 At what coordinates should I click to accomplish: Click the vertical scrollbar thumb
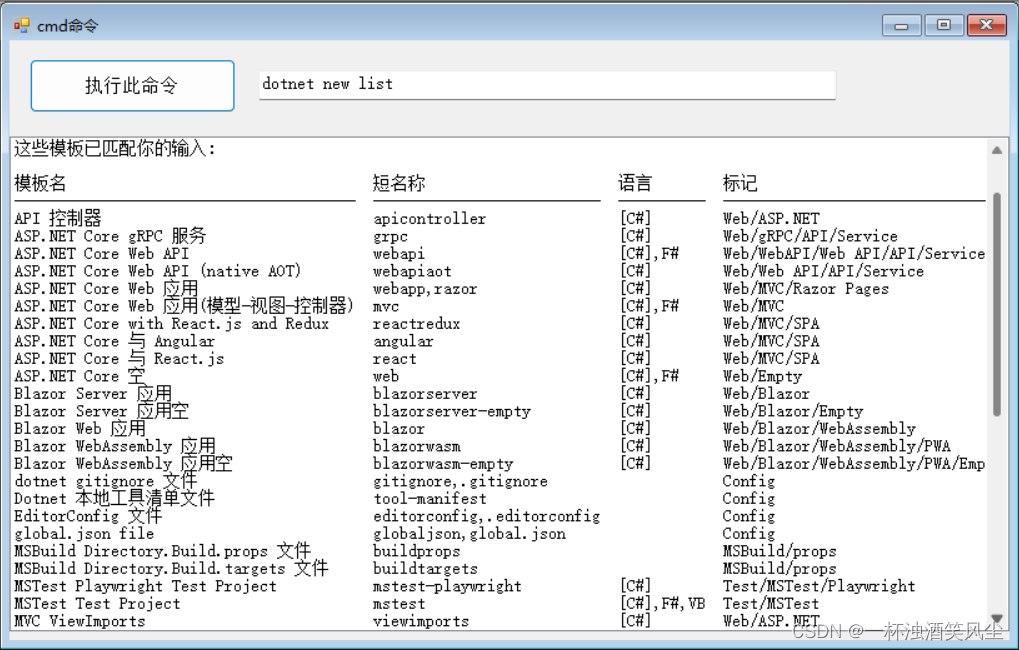pos(997,304)
